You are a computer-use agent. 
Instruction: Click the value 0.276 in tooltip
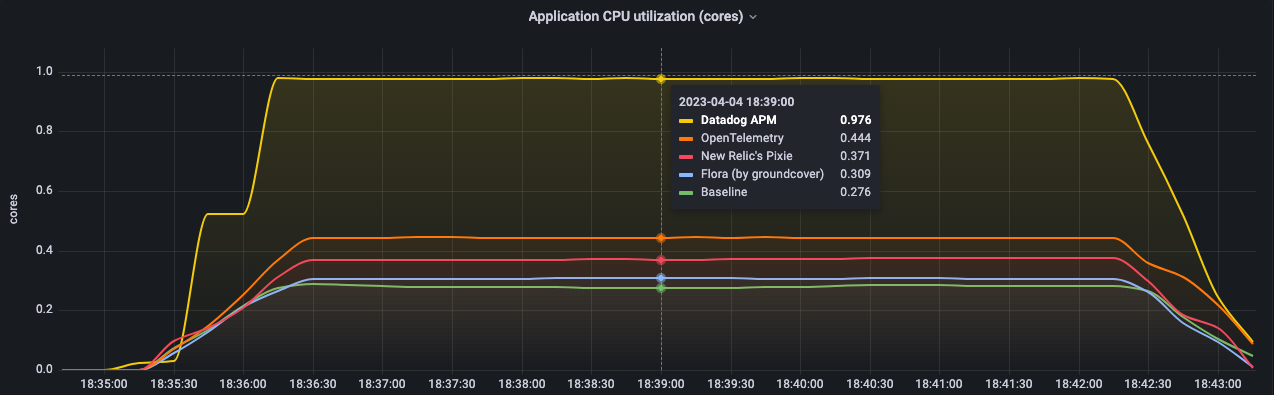point(855,192)
